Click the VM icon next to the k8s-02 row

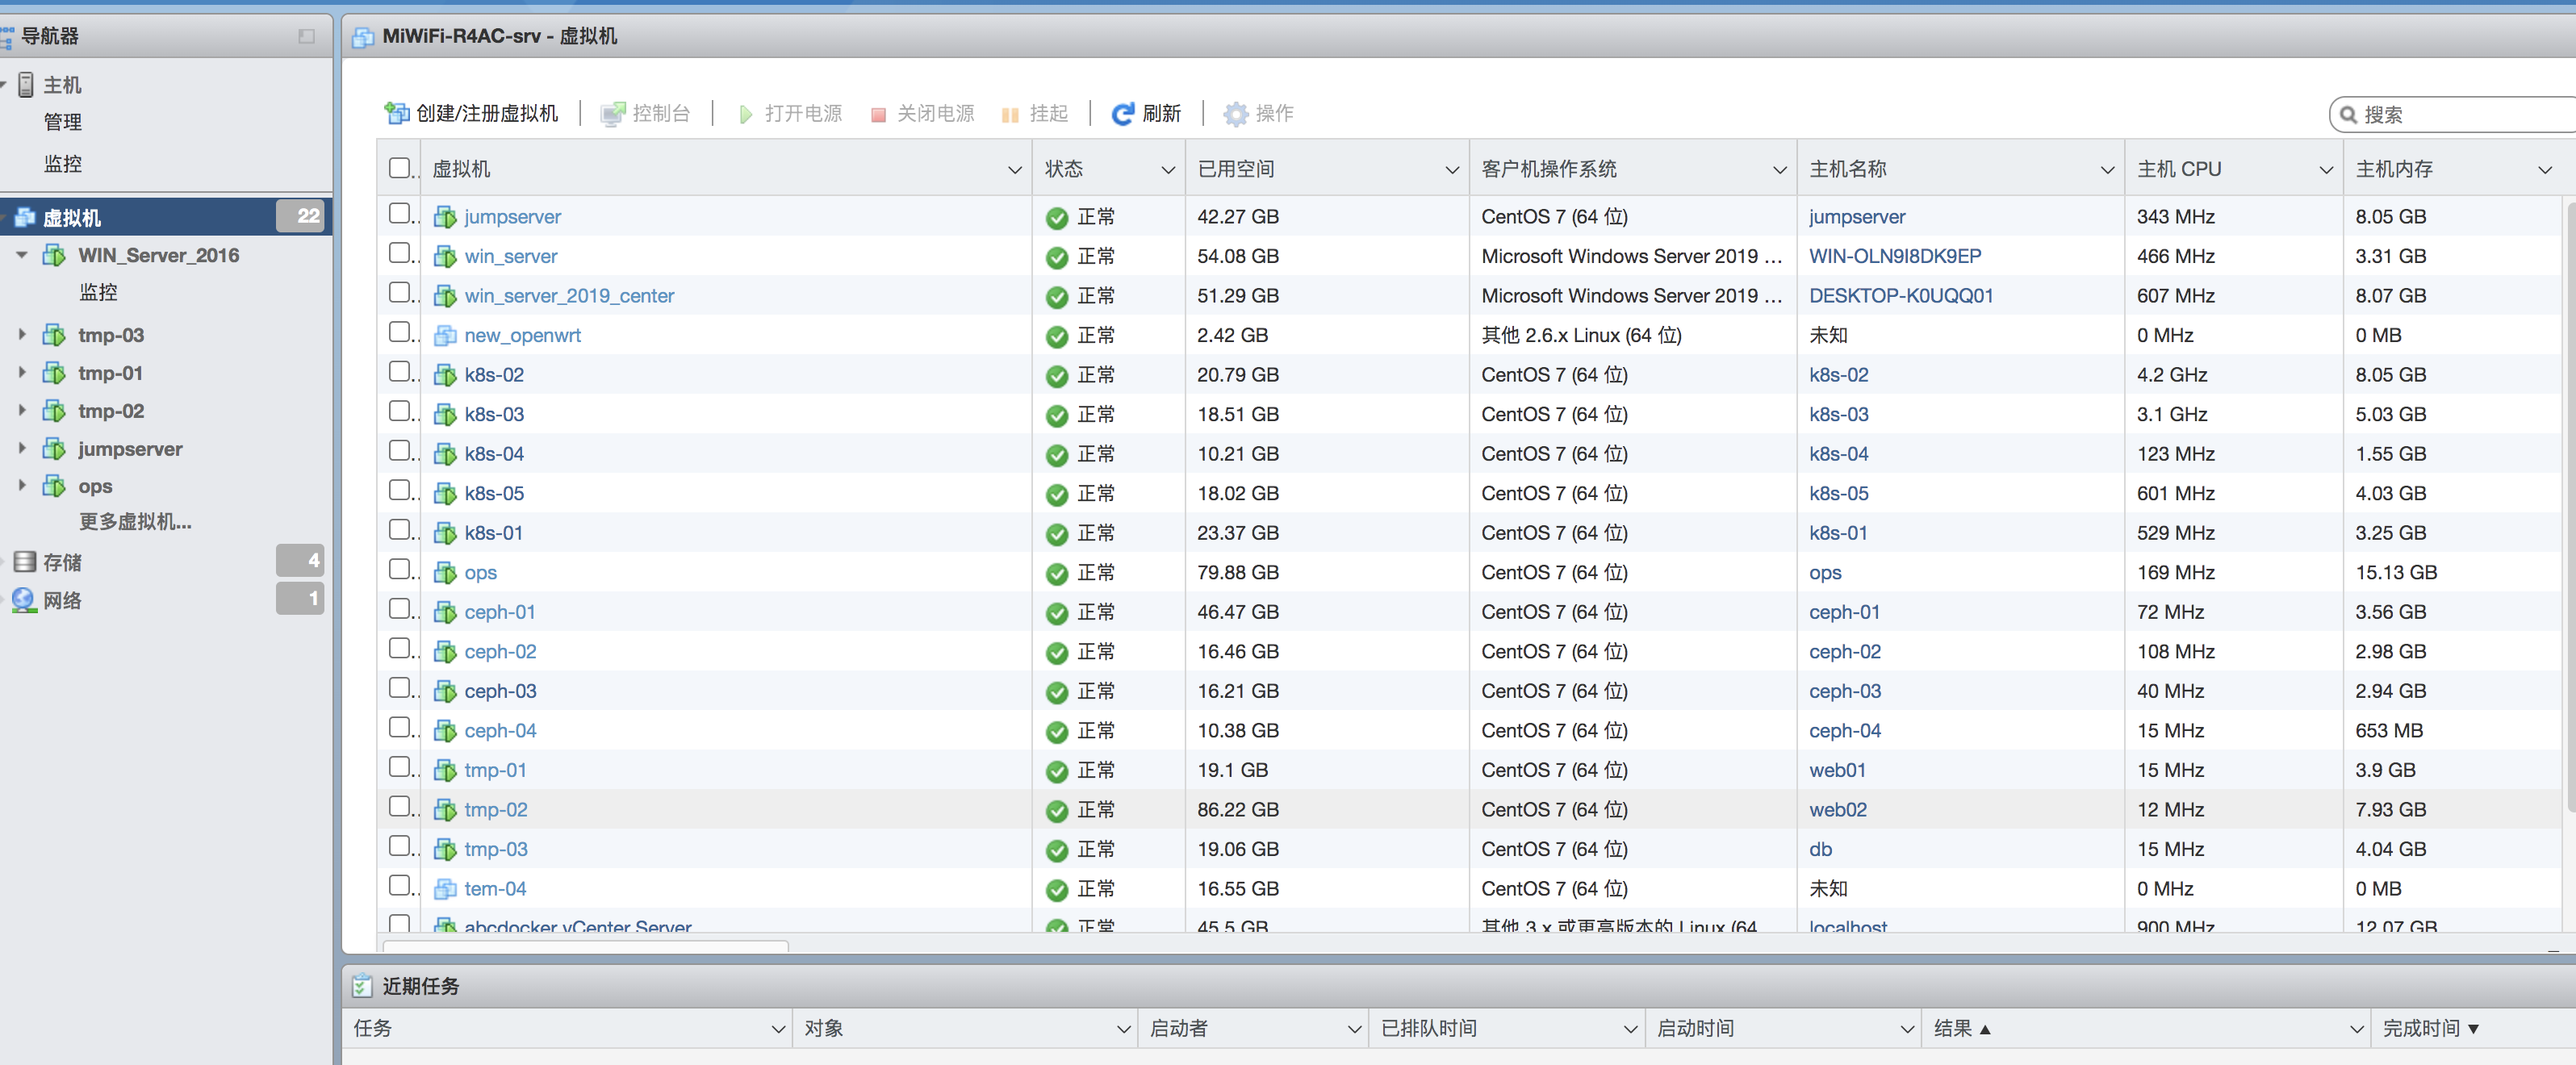445,375
